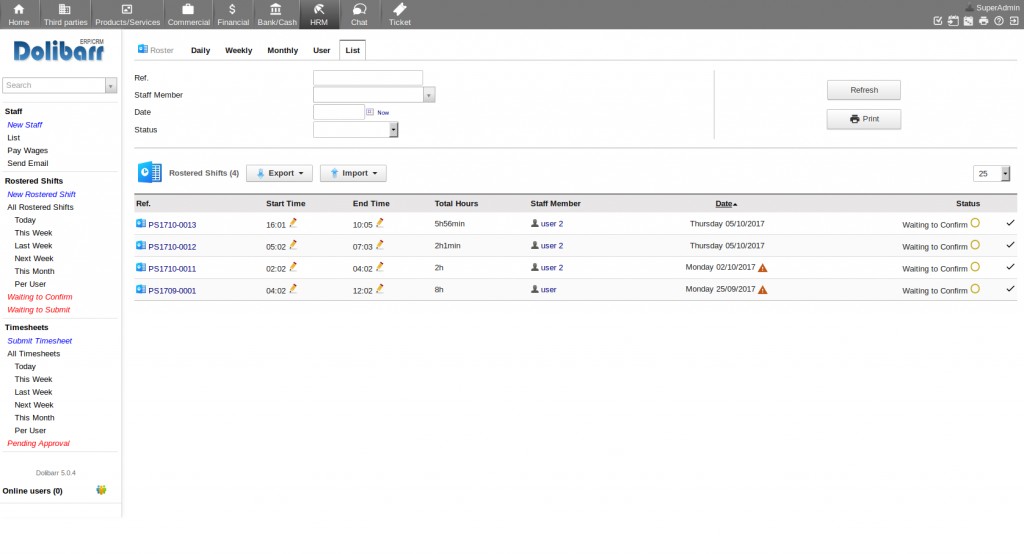The width and height of the screenshot is (1024, 554).
Task: Click warning triangle on Monday 25/09/2017
Action: pyautogui.click(x=763, y=289)
